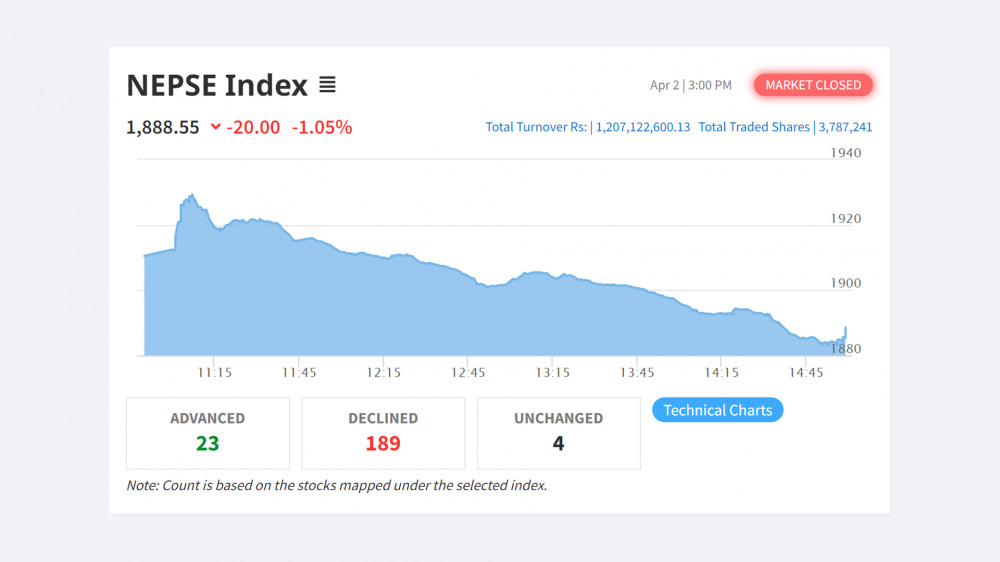Select the ADVANCED stocks box
Screen dimensions: 1000x562
tap(207, 433)
